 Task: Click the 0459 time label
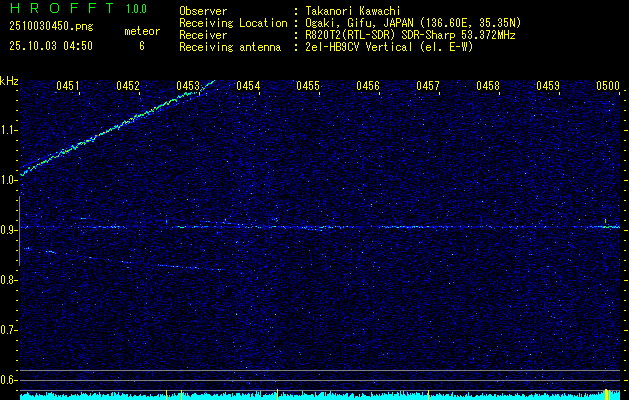548,85
